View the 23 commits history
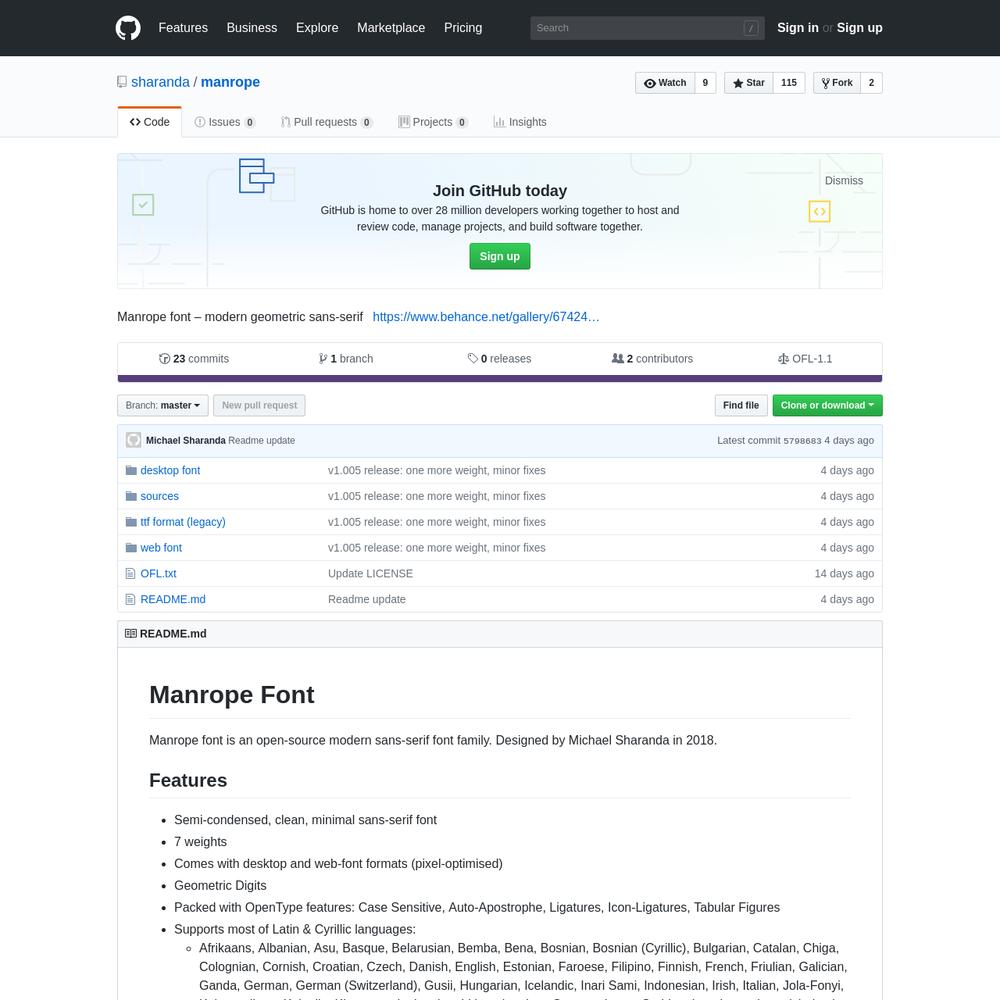Viewport: 1000px width, 1000px height. click(194, 359)
